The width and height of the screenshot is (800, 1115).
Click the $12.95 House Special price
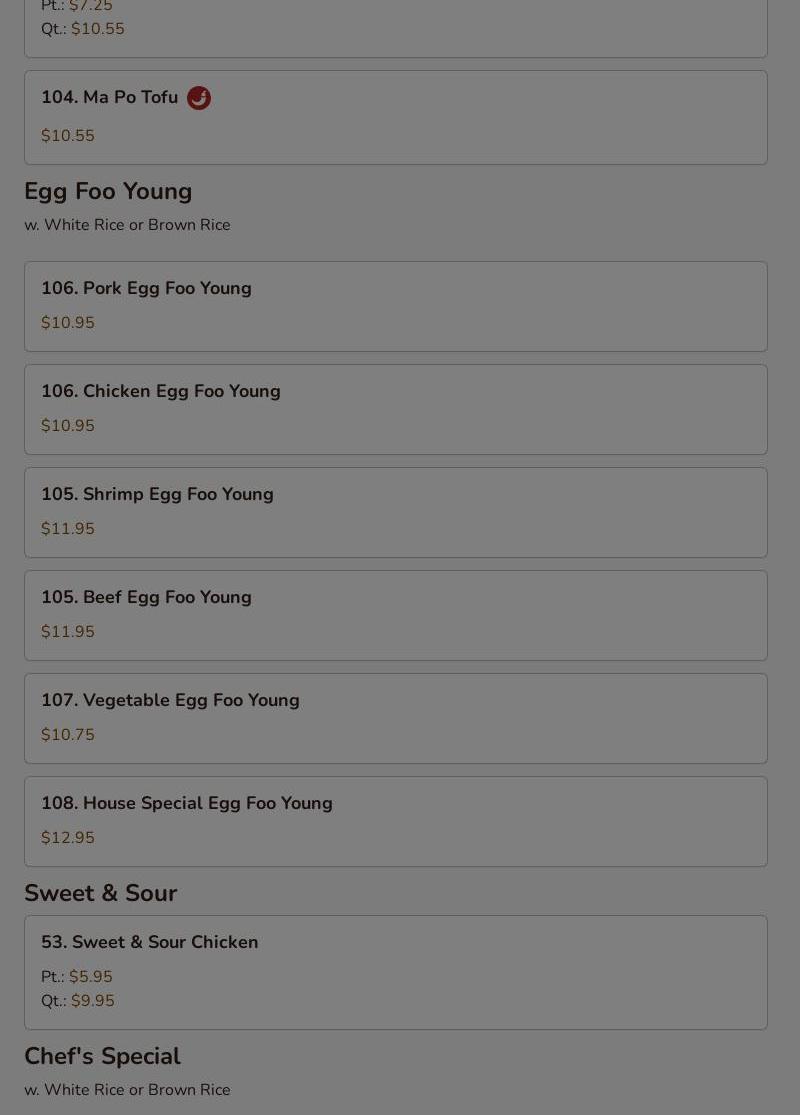(x=68, y=838)
